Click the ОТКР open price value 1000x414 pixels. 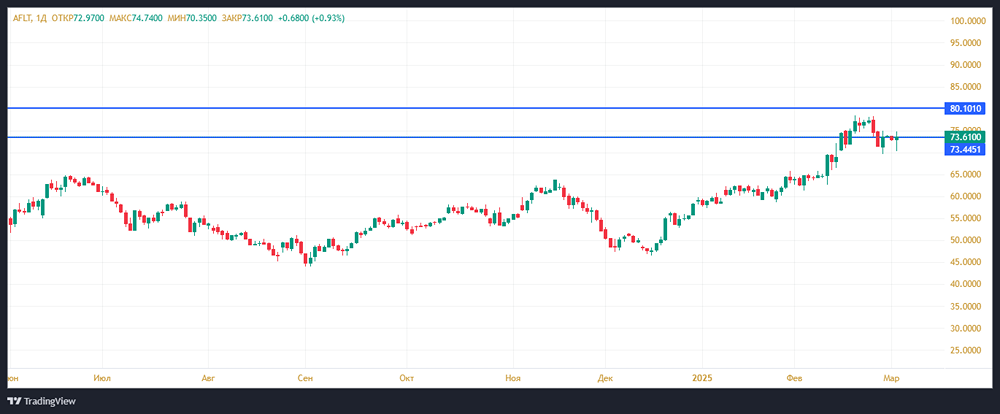92,19
